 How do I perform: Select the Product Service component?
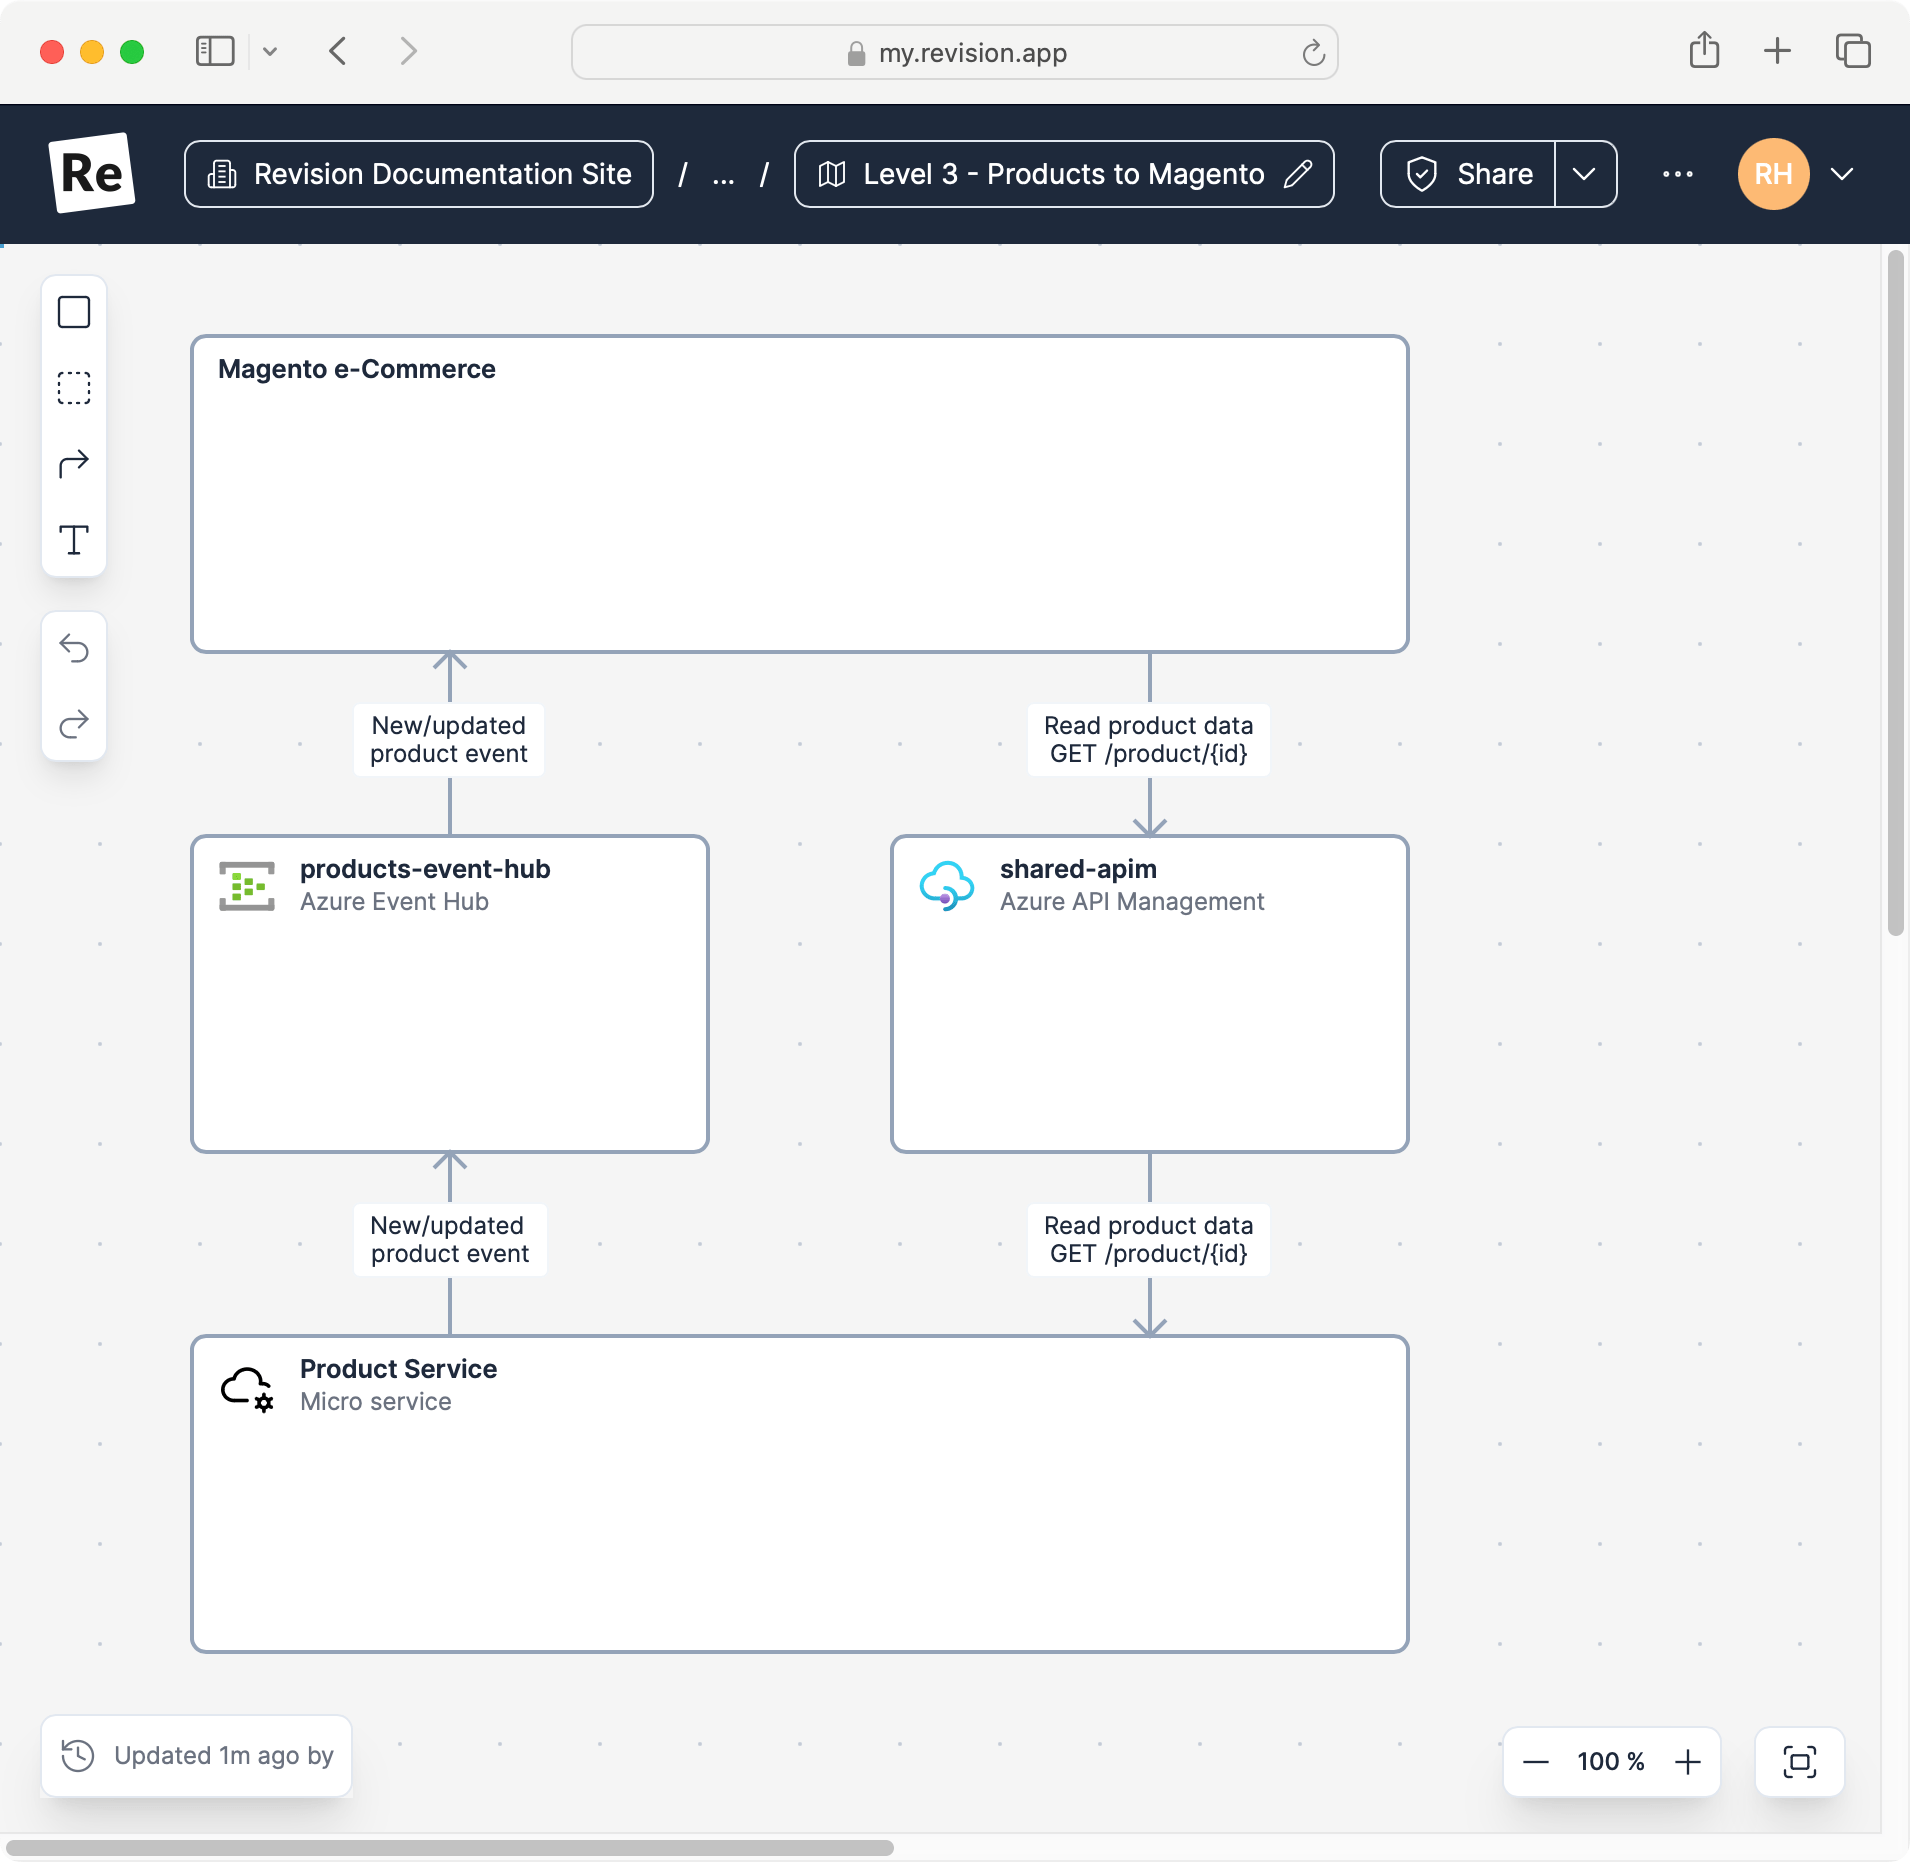click(800, 1494)
